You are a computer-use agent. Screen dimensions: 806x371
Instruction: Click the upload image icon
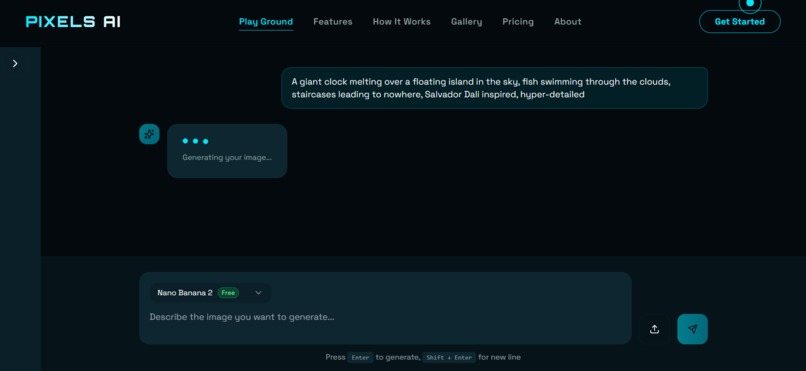654,329
